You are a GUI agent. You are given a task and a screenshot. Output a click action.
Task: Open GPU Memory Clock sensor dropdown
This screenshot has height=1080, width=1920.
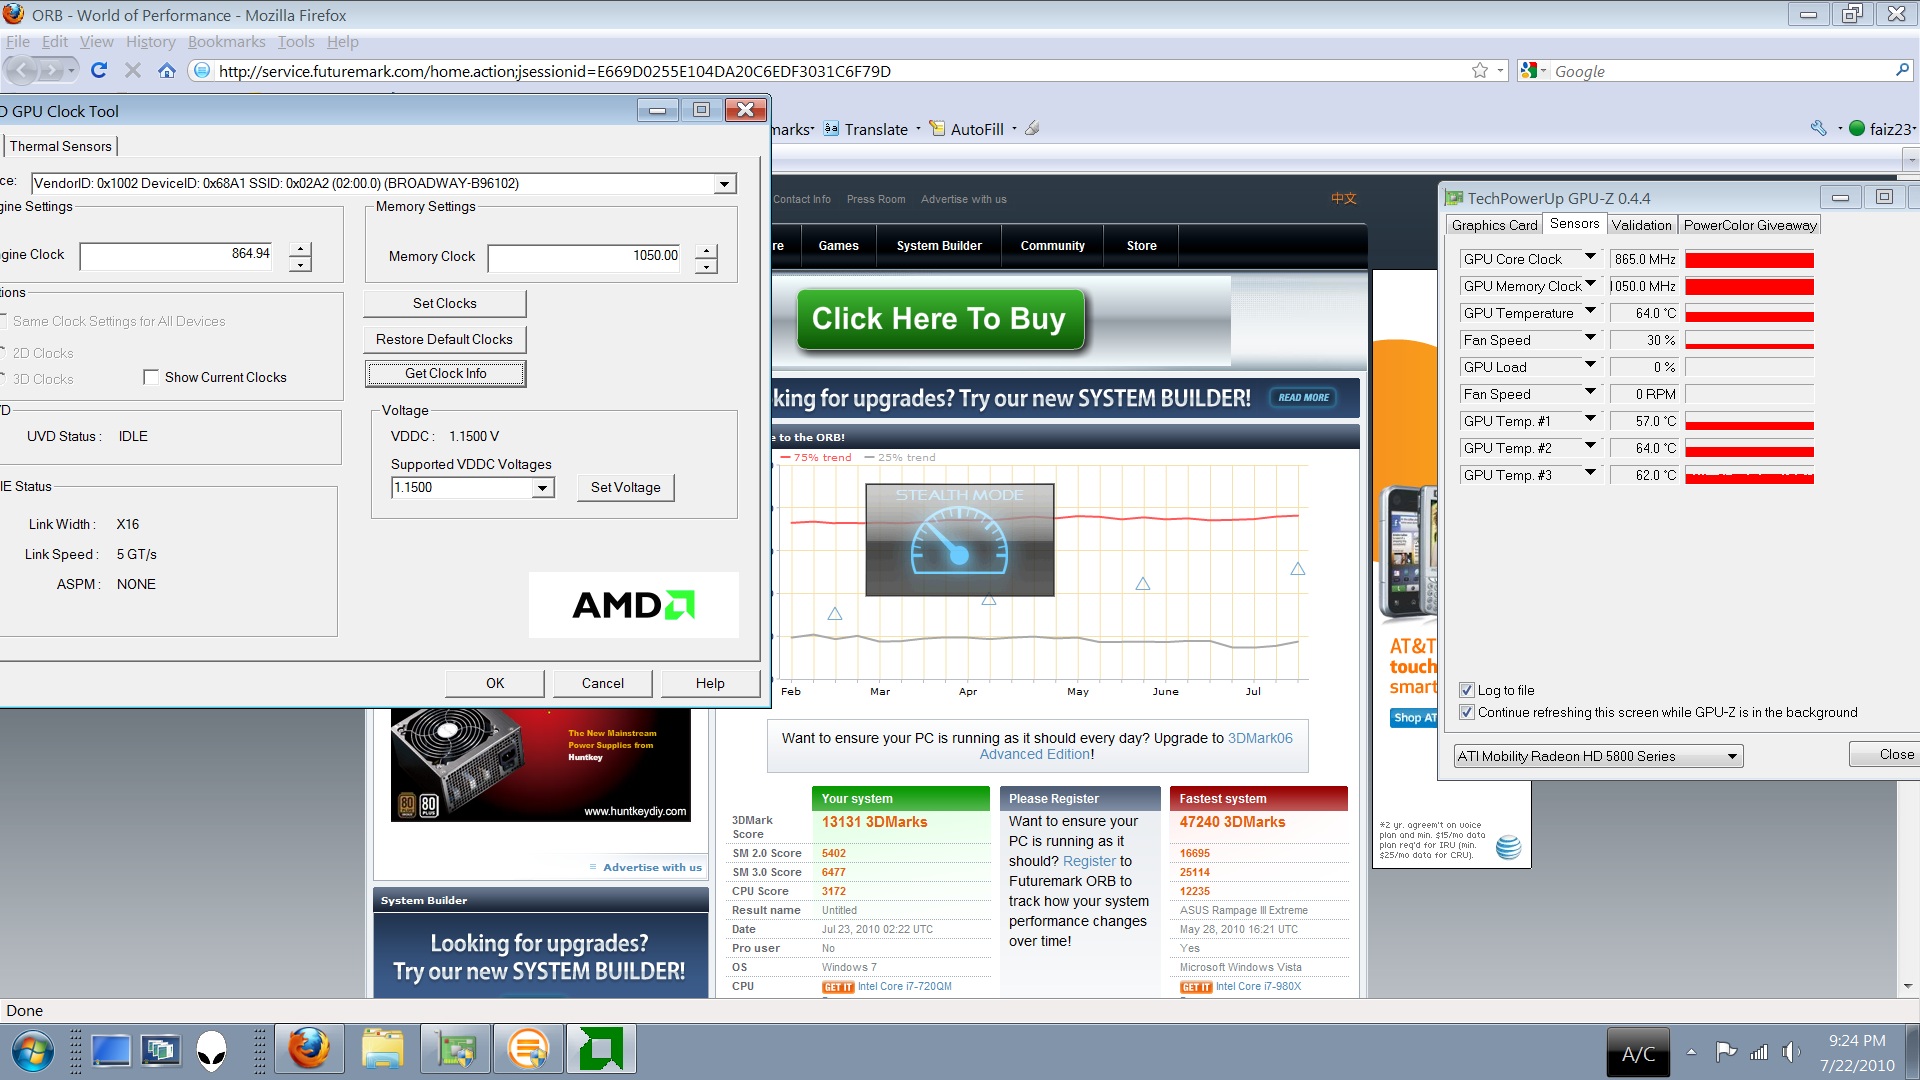pos(1590,285)
